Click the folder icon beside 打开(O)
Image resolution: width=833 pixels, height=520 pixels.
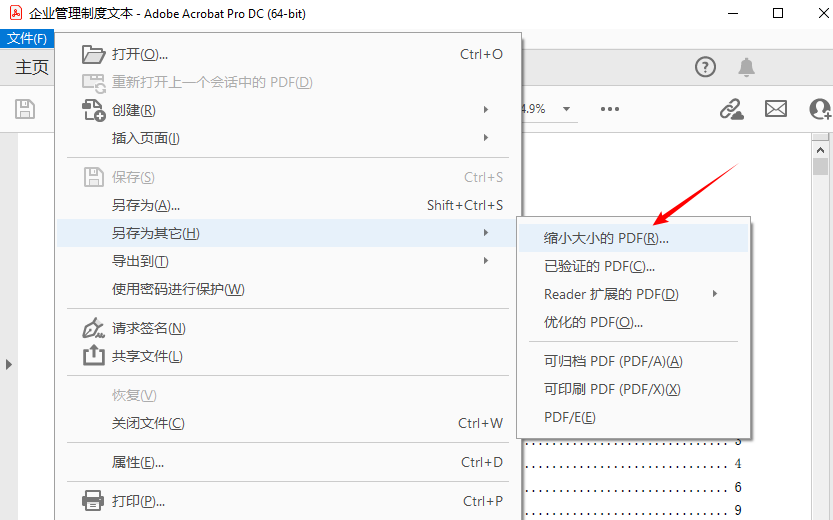(x=94, y=54)
